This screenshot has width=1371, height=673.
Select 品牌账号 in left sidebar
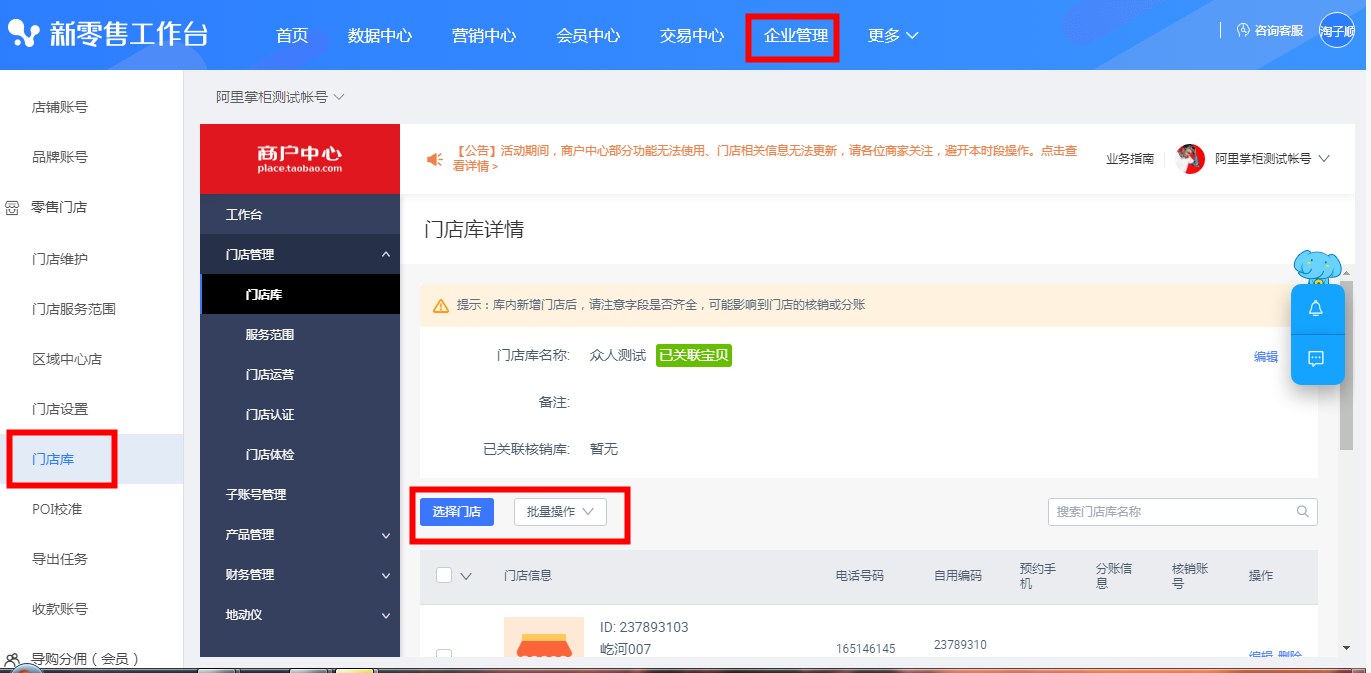(x=60, y=157)
